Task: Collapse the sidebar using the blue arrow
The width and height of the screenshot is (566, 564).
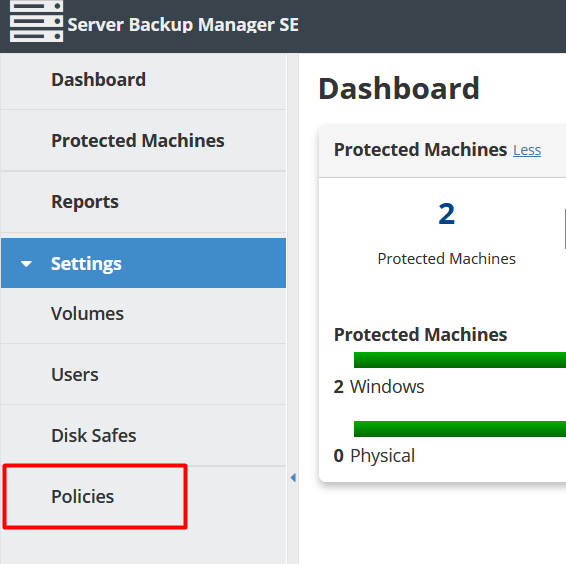Action: point(293,478)
